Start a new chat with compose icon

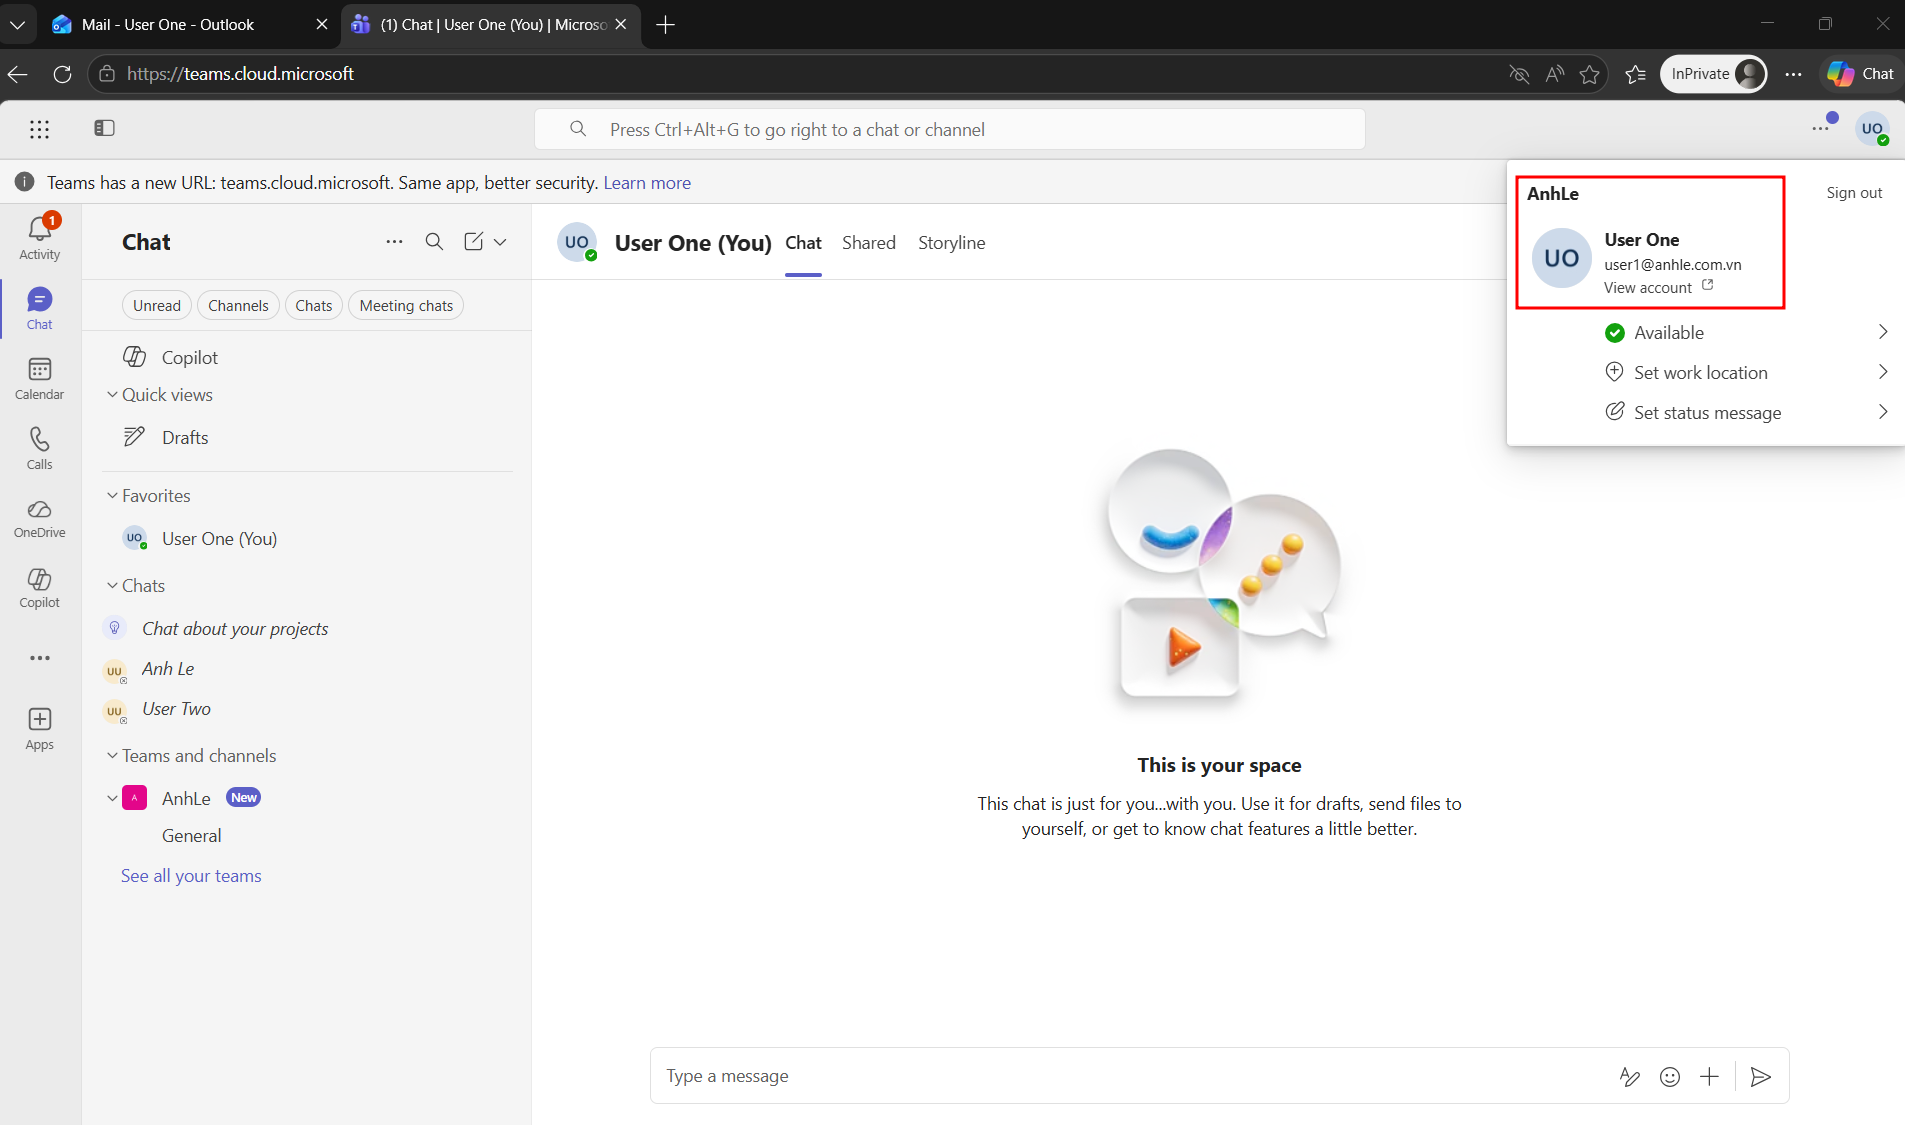tap(473, 241)
